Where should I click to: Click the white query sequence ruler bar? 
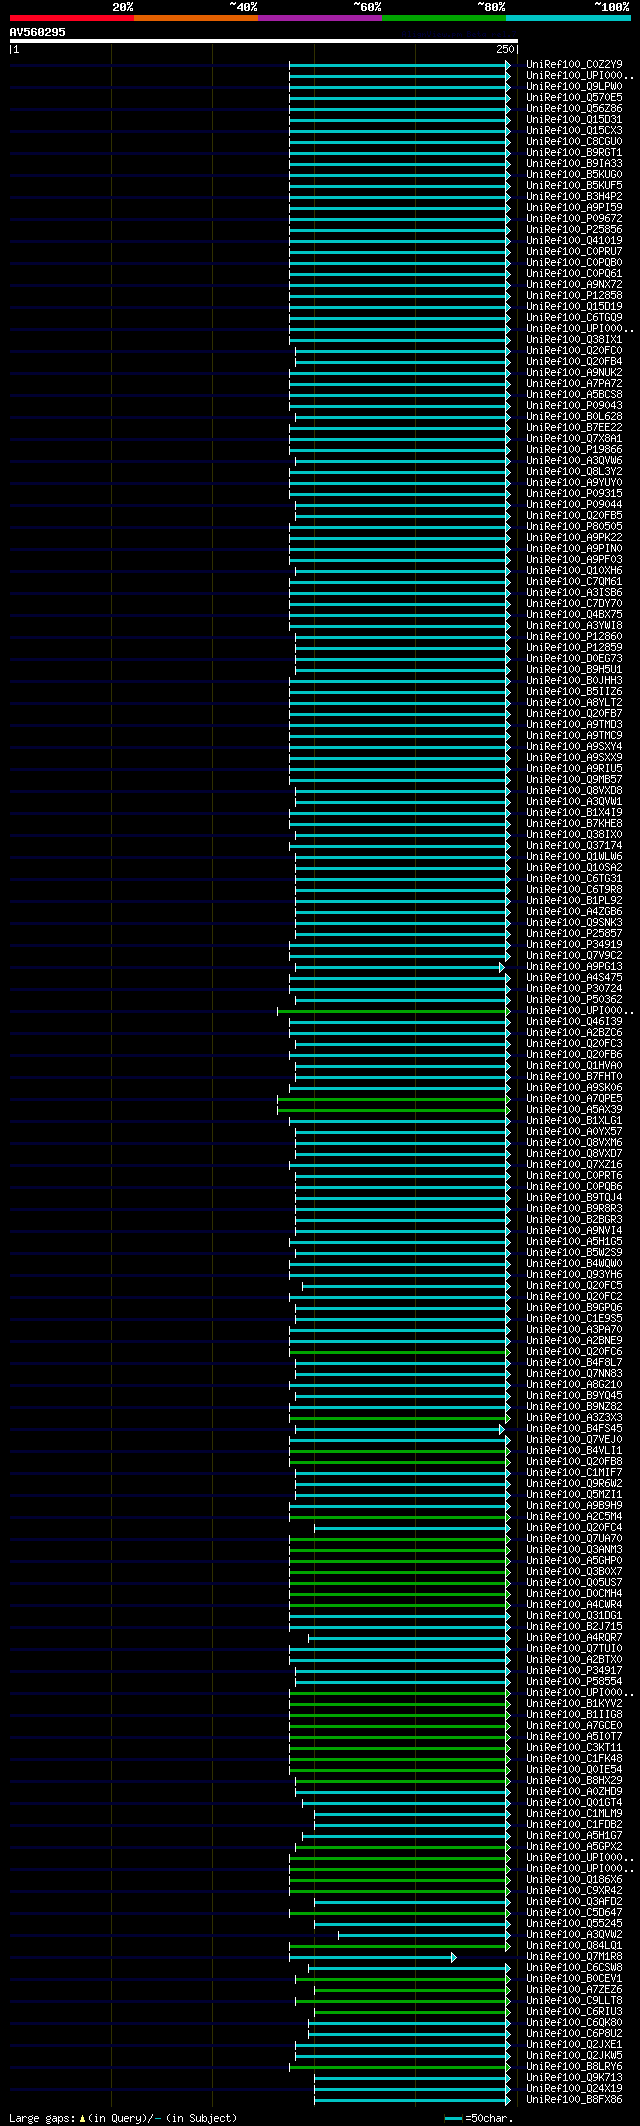click(263, 41)
